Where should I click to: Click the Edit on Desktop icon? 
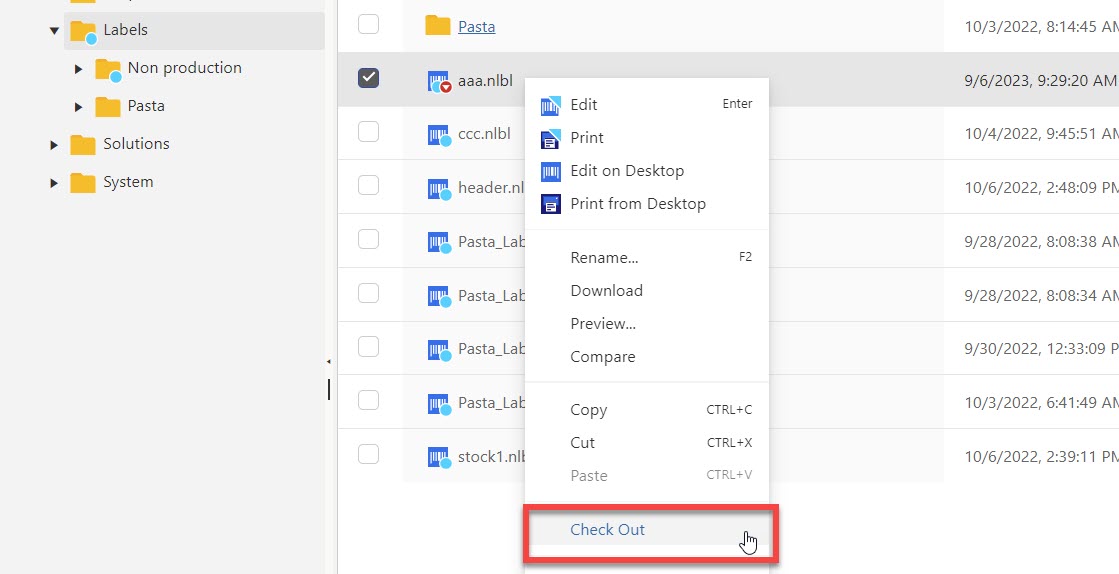click(550, 171)
